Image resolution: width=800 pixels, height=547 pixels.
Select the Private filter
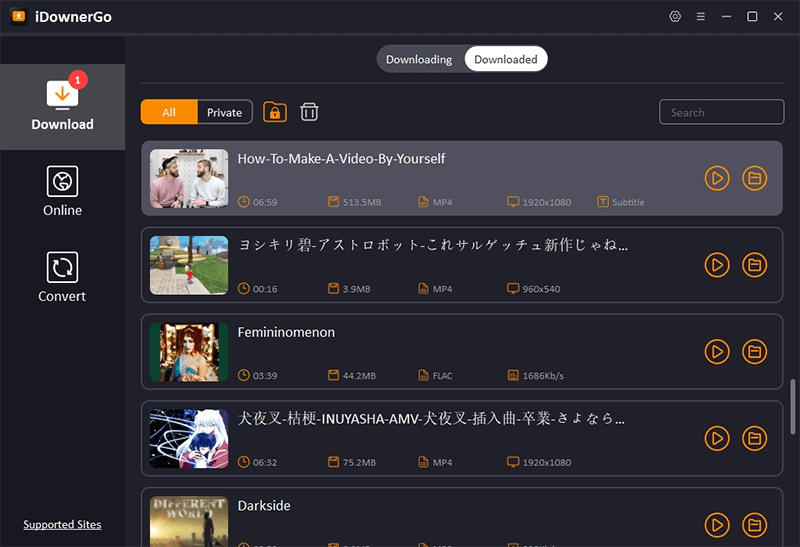pyautogui.click(x=224, y=112)
